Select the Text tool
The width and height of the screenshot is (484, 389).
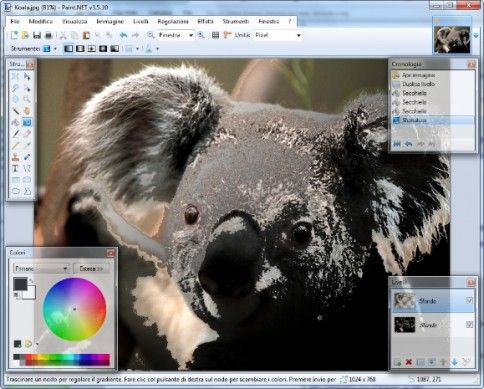[x=15, y=168]
